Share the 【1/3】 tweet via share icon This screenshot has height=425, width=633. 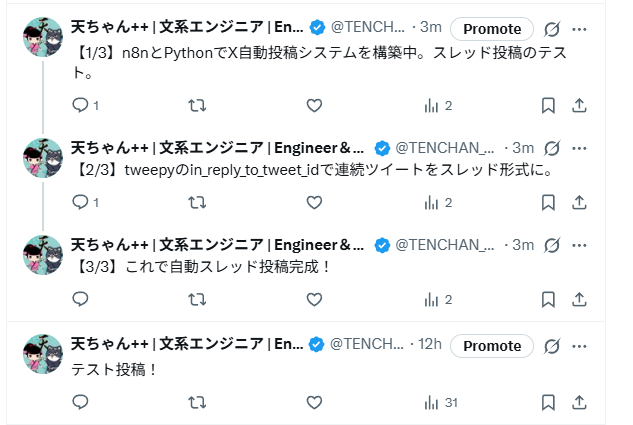click(579, 105)
